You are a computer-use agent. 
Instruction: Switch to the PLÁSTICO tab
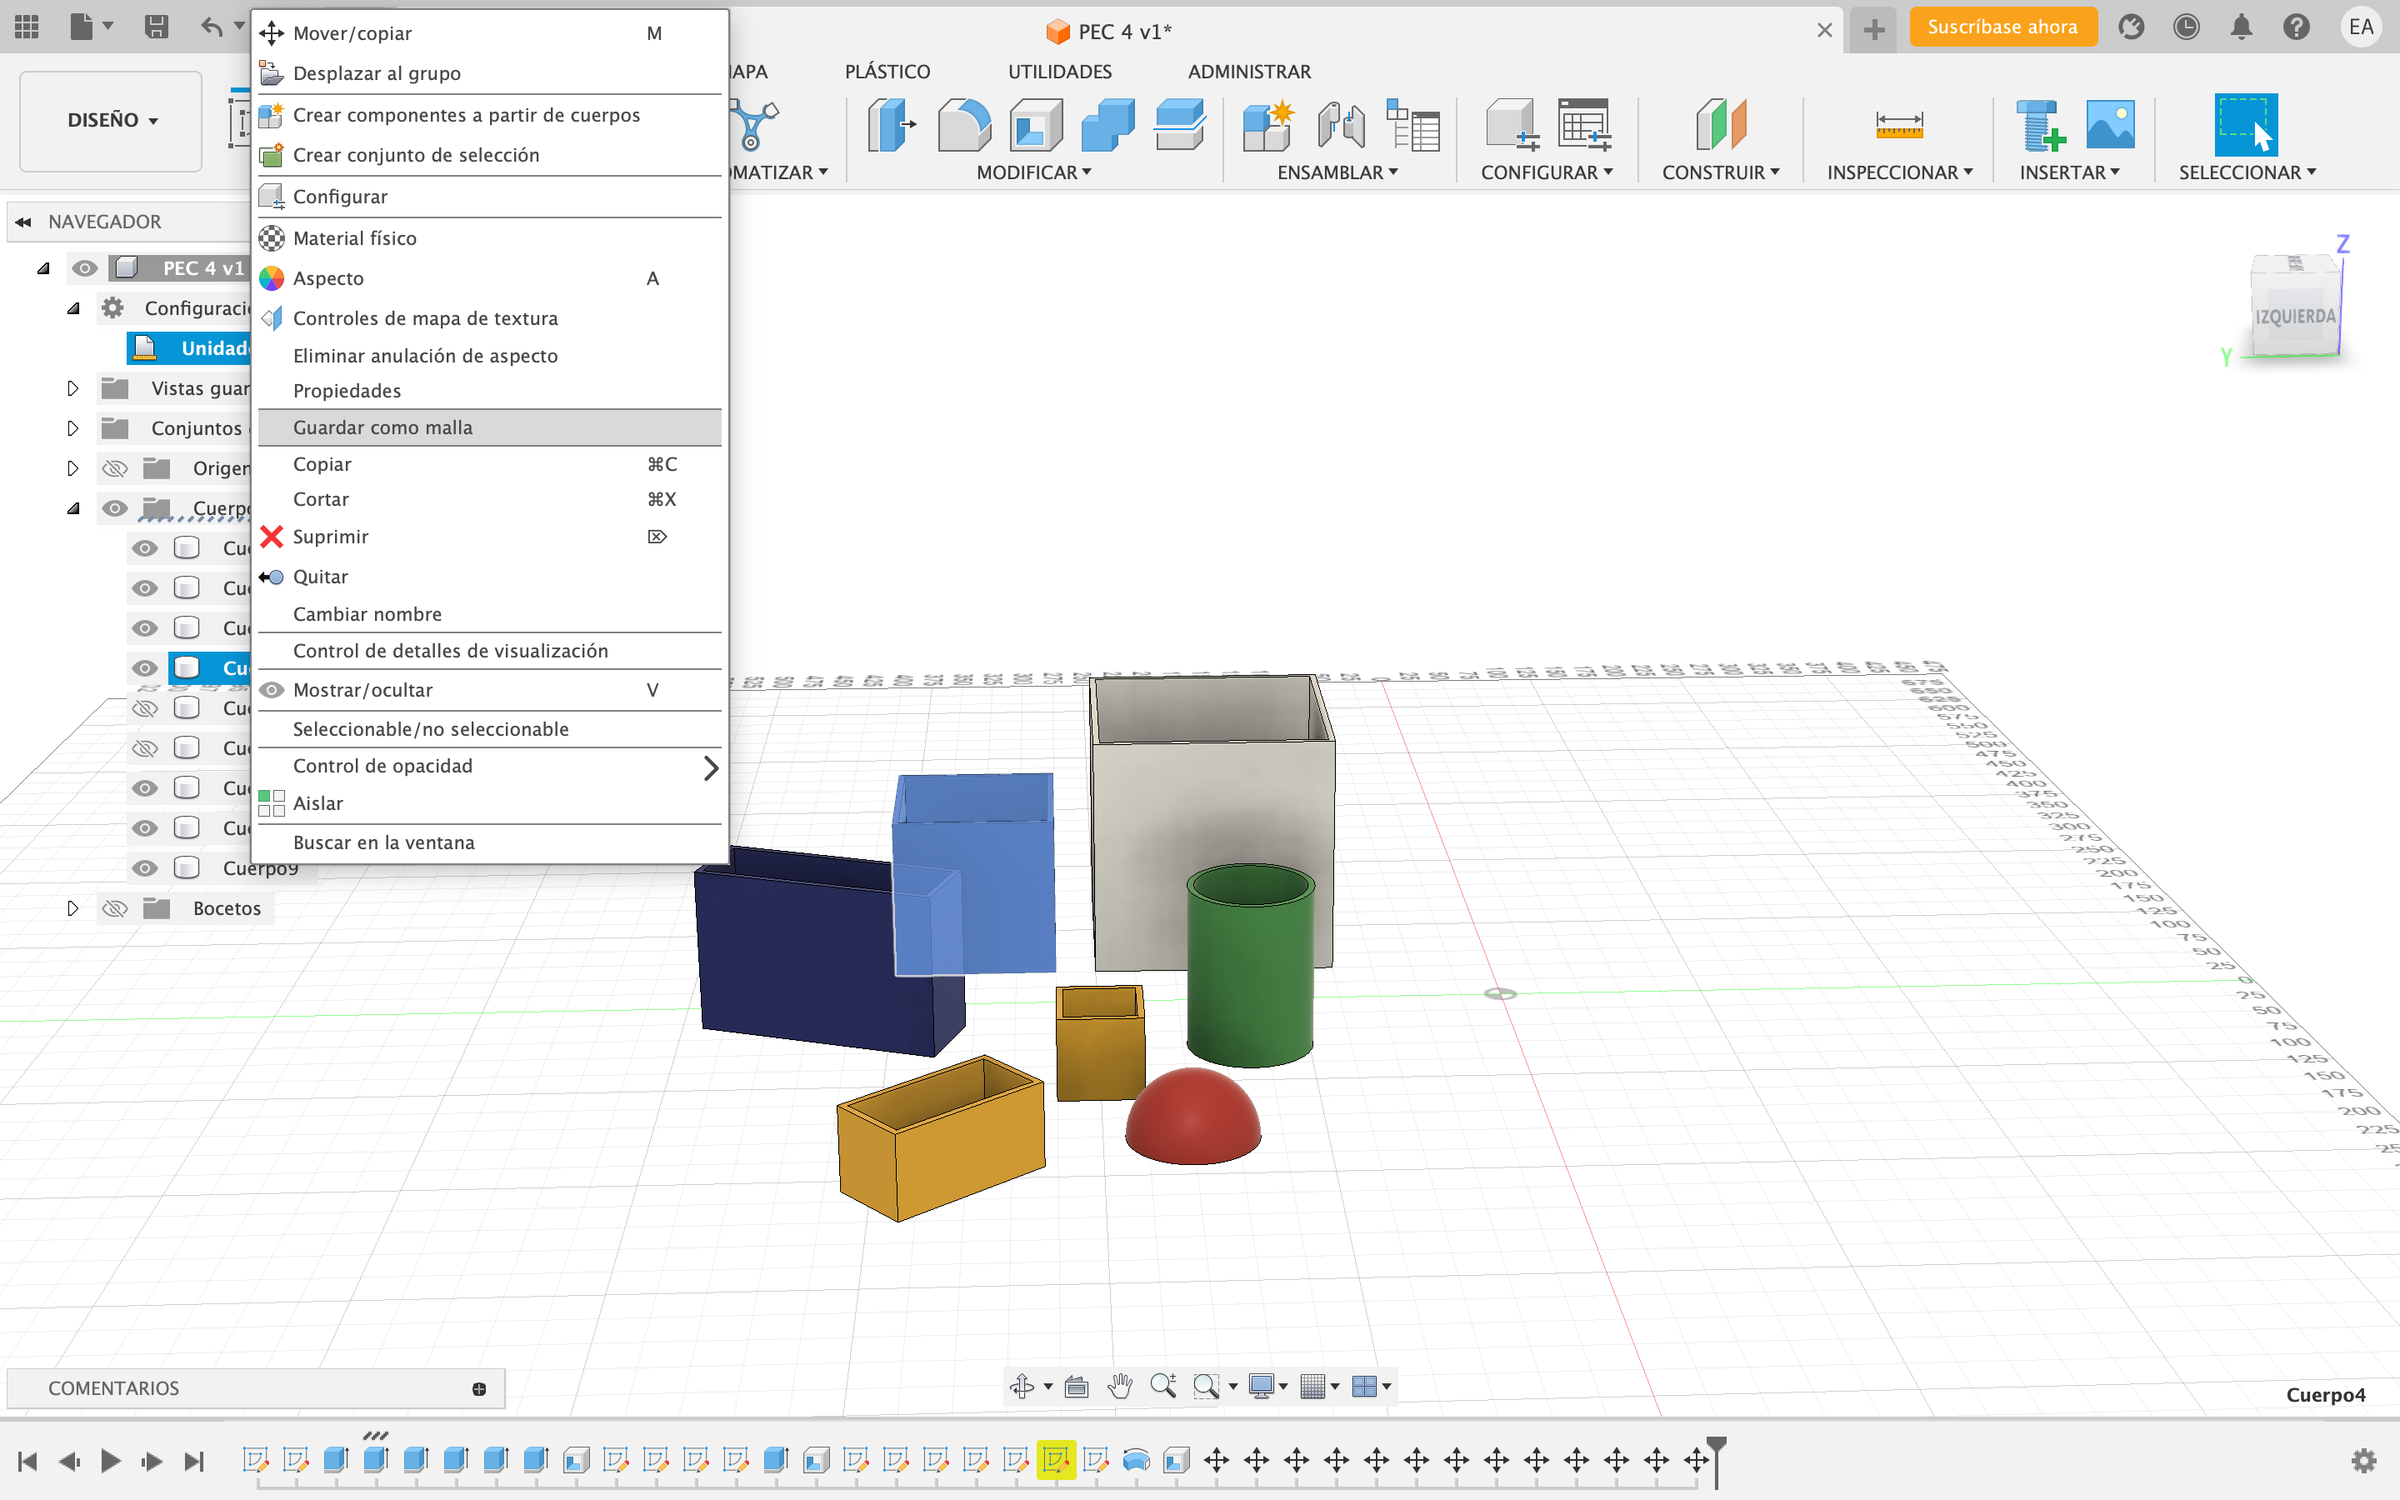887,71
